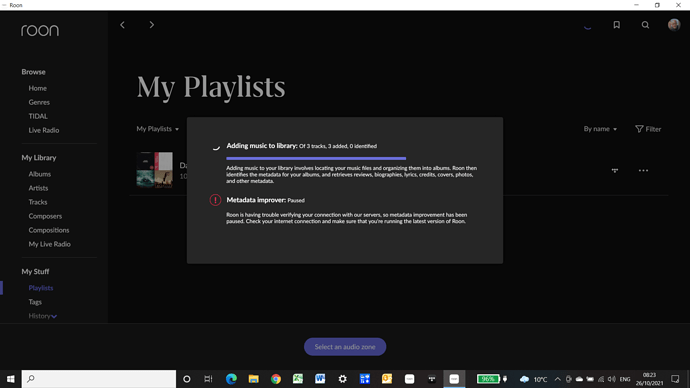The width and height of the screenshot is (690, 388).
Task: Click the activity spinner in top bar
Action: 587,26
